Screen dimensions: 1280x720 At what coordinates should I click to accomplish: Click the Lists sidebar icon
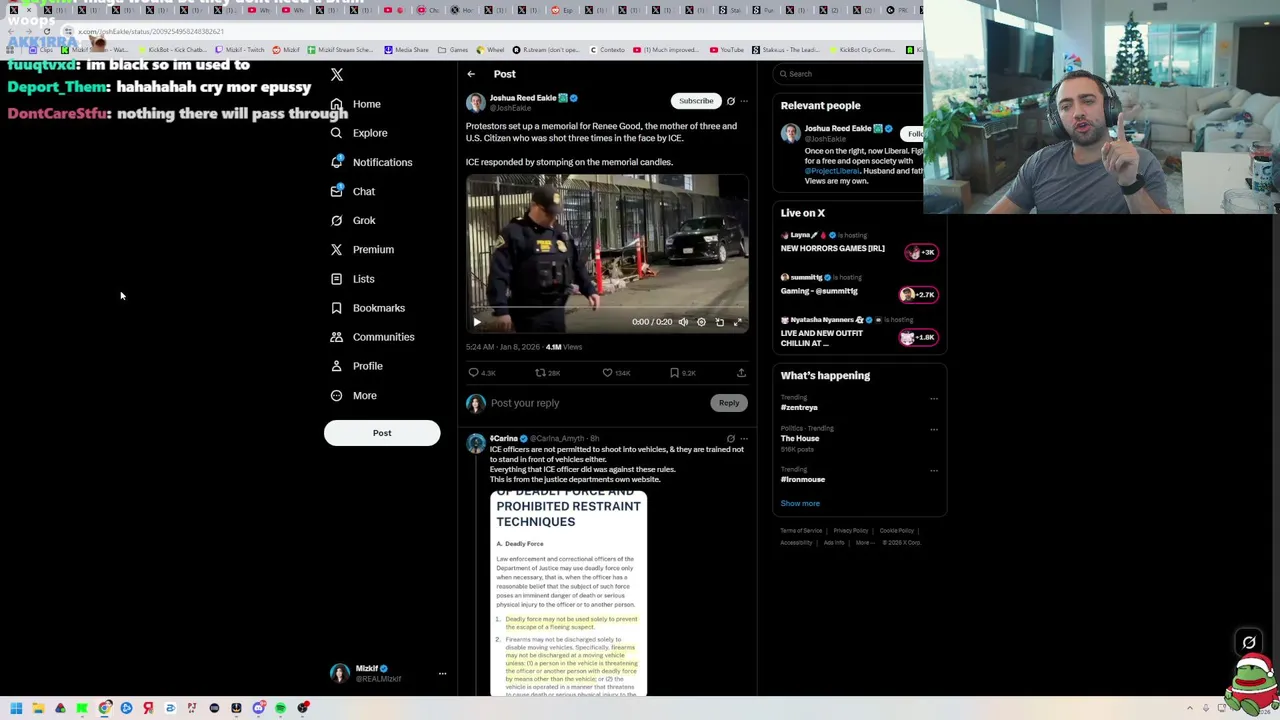(x=336, y=279)
